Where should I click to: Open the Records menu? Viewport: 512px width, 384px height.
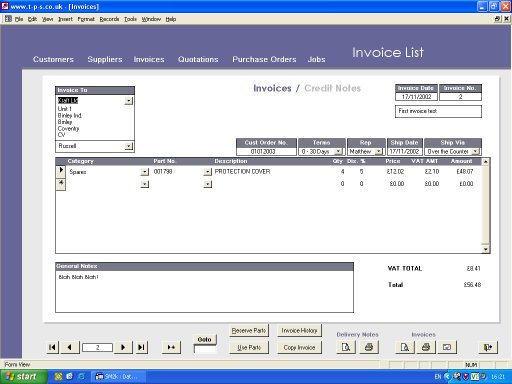tap(109, 19)
